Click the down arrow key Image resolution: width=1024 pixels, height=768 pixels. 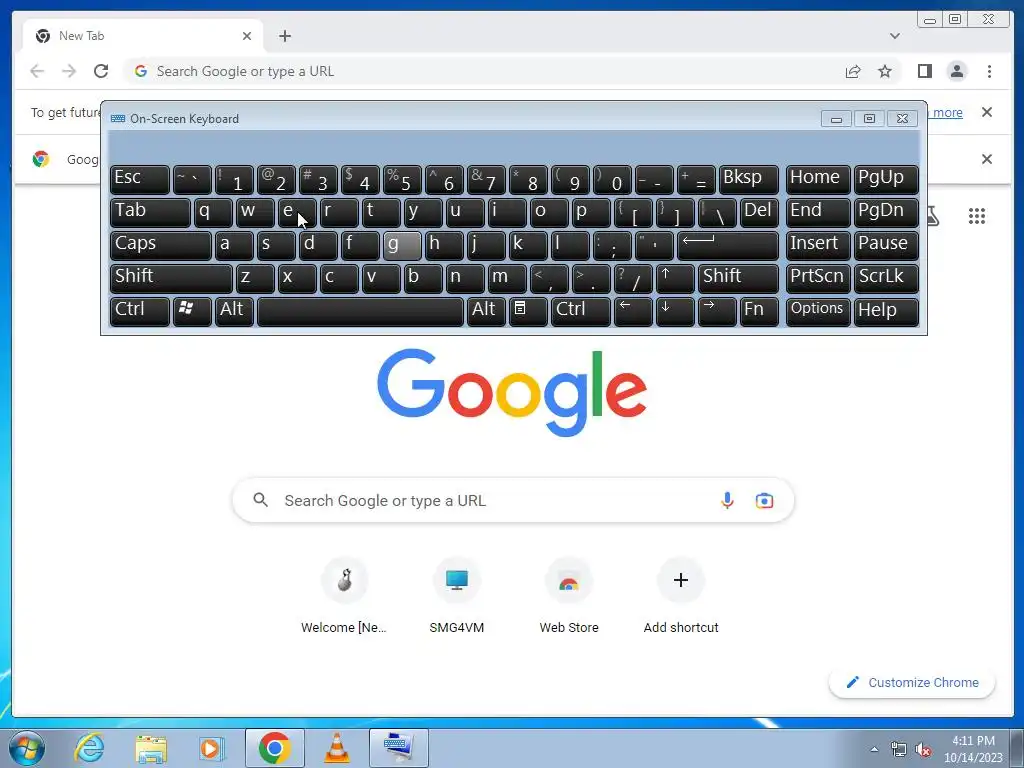pyautogui.click(x=675, y=311)
